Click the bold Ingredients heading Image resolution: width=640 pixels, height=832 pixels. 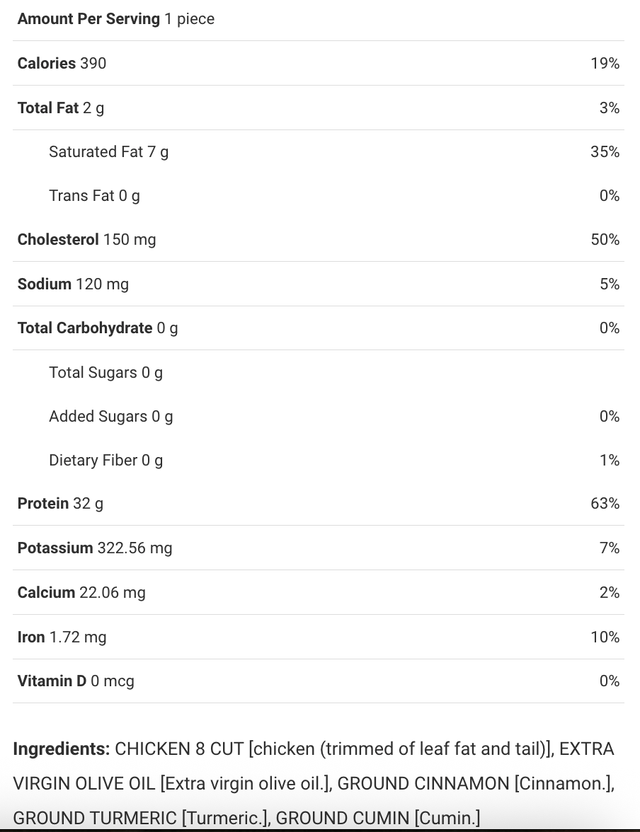(x=61, y=748)
